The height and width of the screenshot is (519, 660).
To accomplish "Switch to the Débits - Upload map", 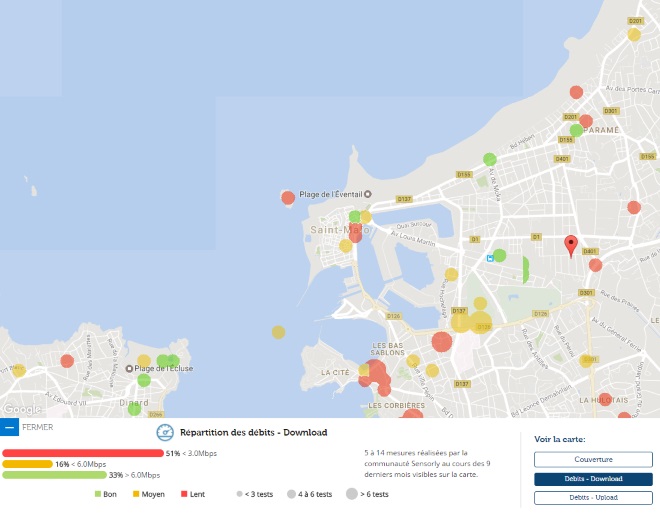I will tap(593, 498).
